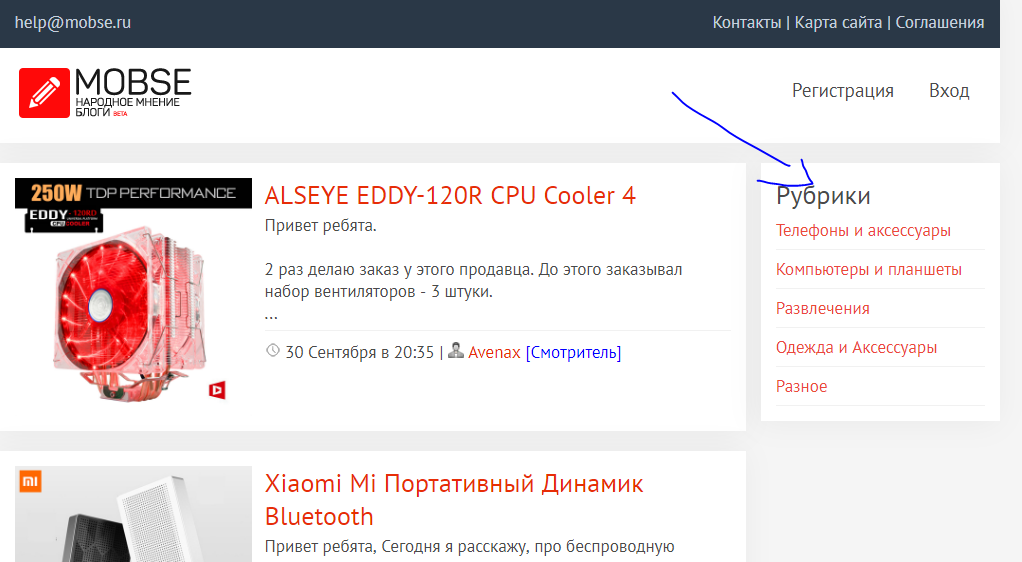Click the Регистрация link
The image size is (1022, 562).
pos(842,91)
